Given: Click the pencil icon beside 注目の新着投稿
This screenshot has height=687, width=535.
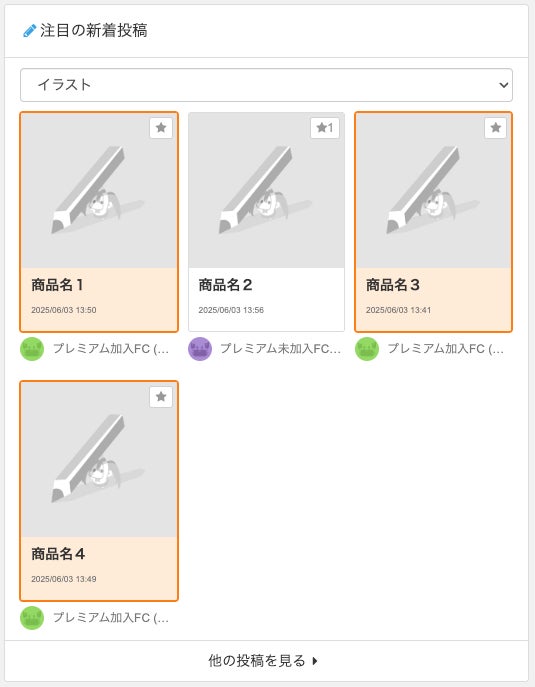Looking at the screenshot, I should [x=29, y=31].
